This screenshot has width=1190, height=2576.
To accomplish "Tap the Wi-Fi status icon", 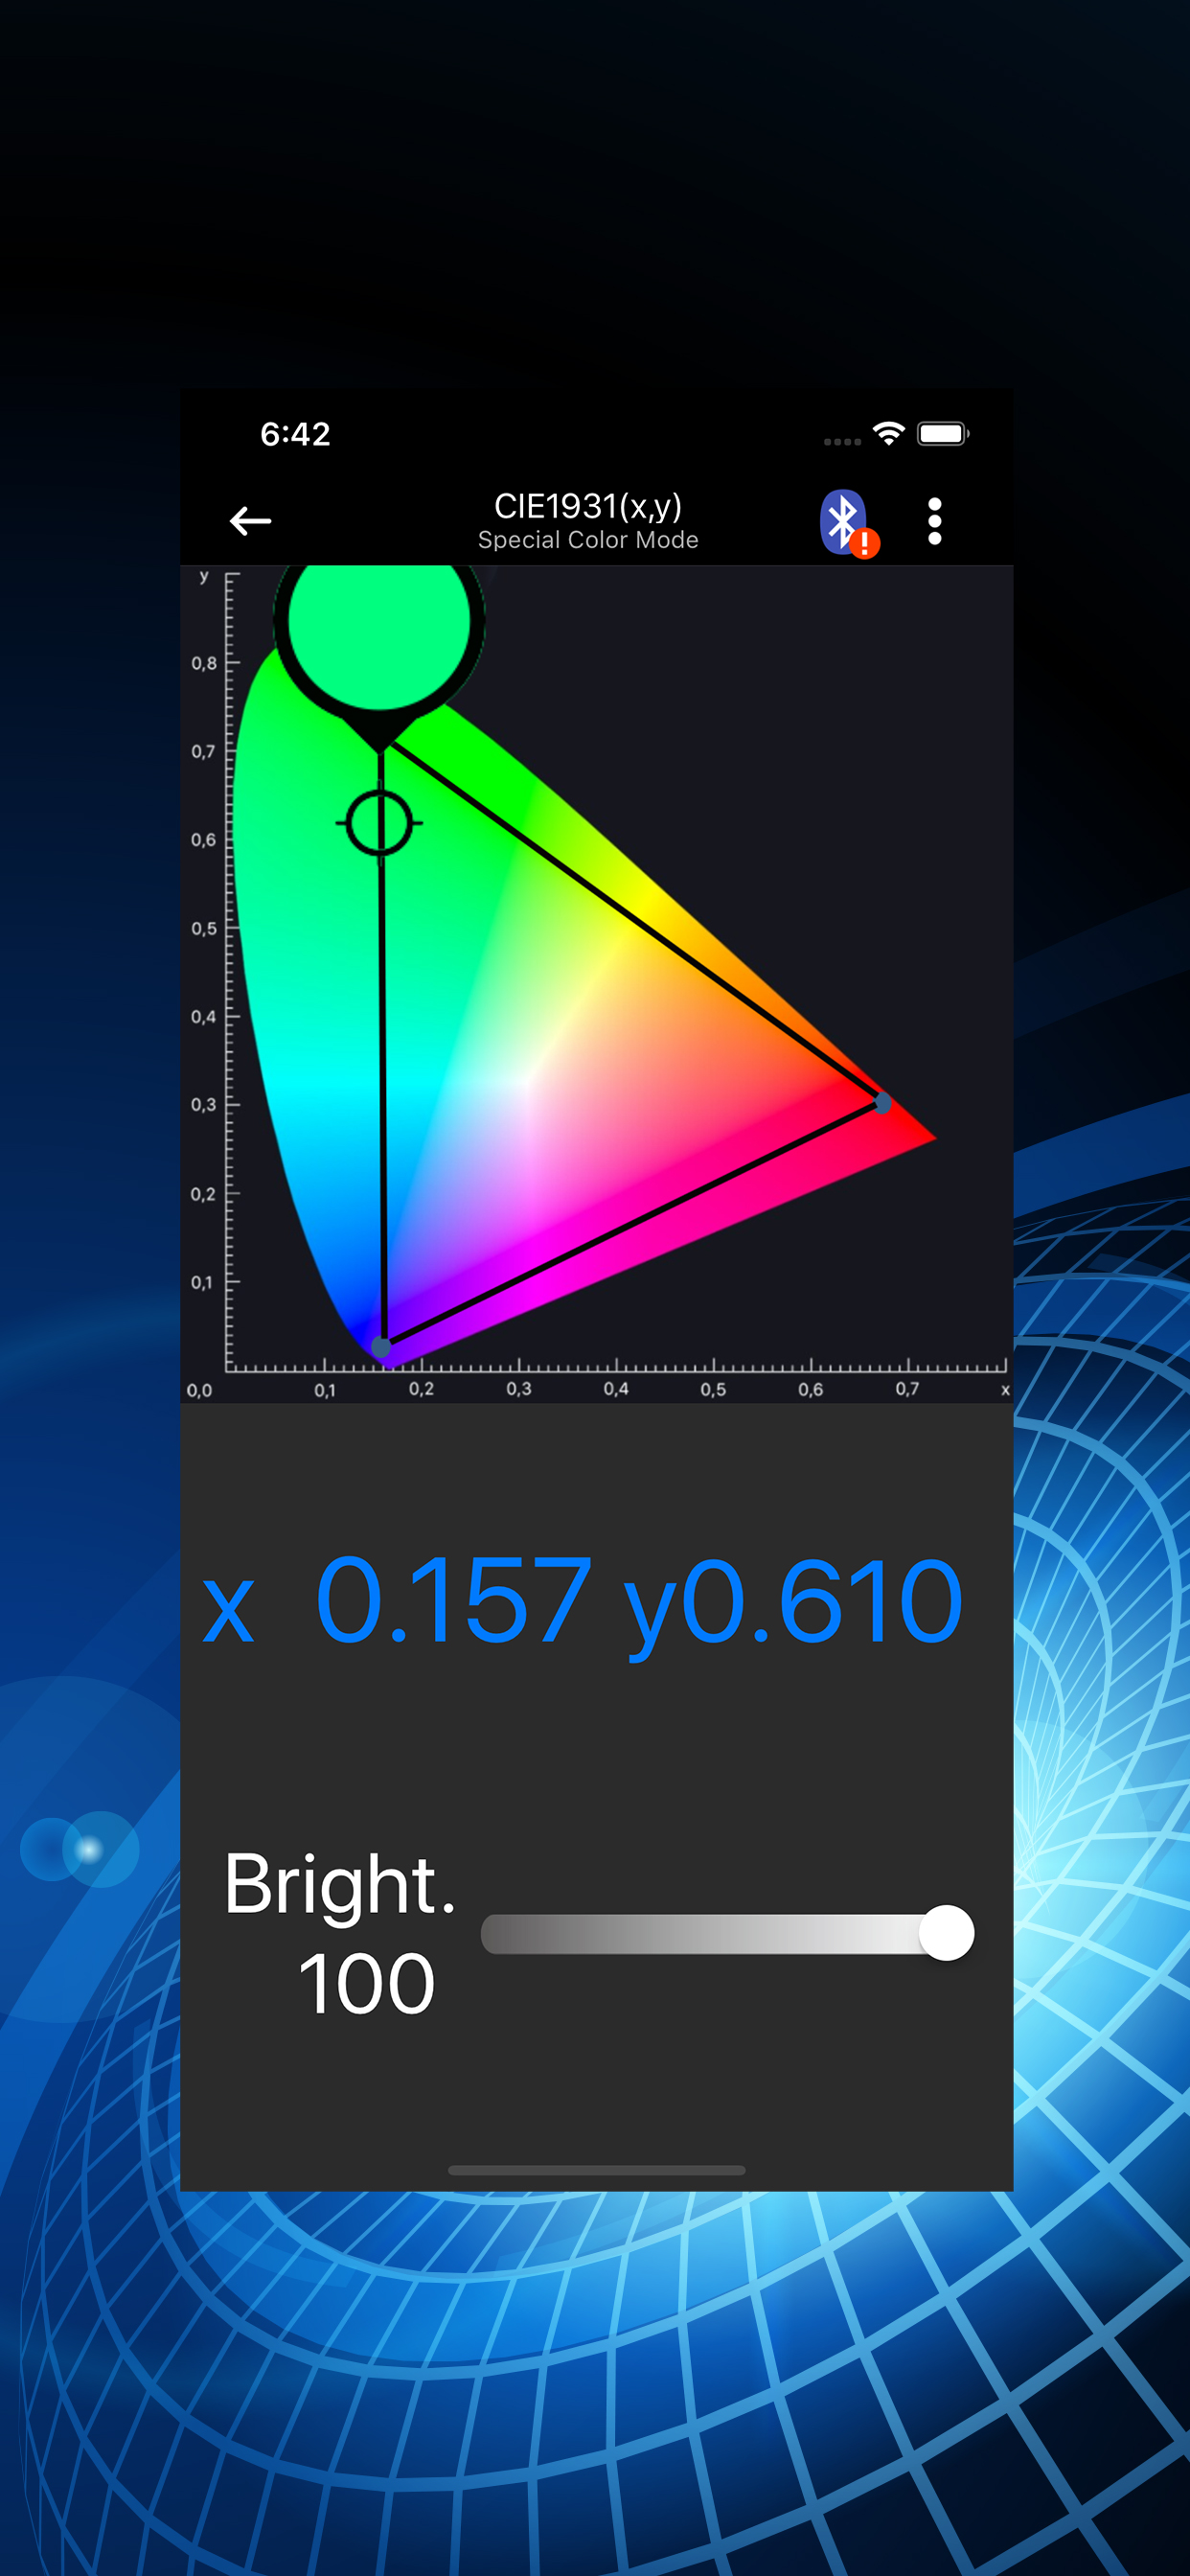I will 888,433.
